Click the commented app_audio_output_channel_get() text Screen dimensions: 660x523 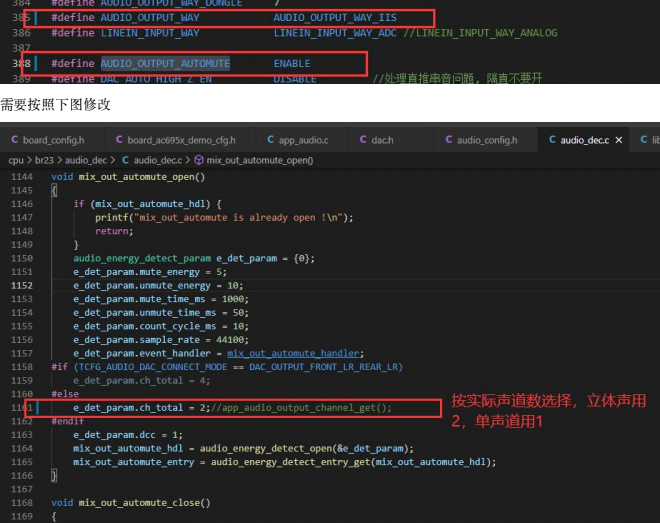pos(301,408)
